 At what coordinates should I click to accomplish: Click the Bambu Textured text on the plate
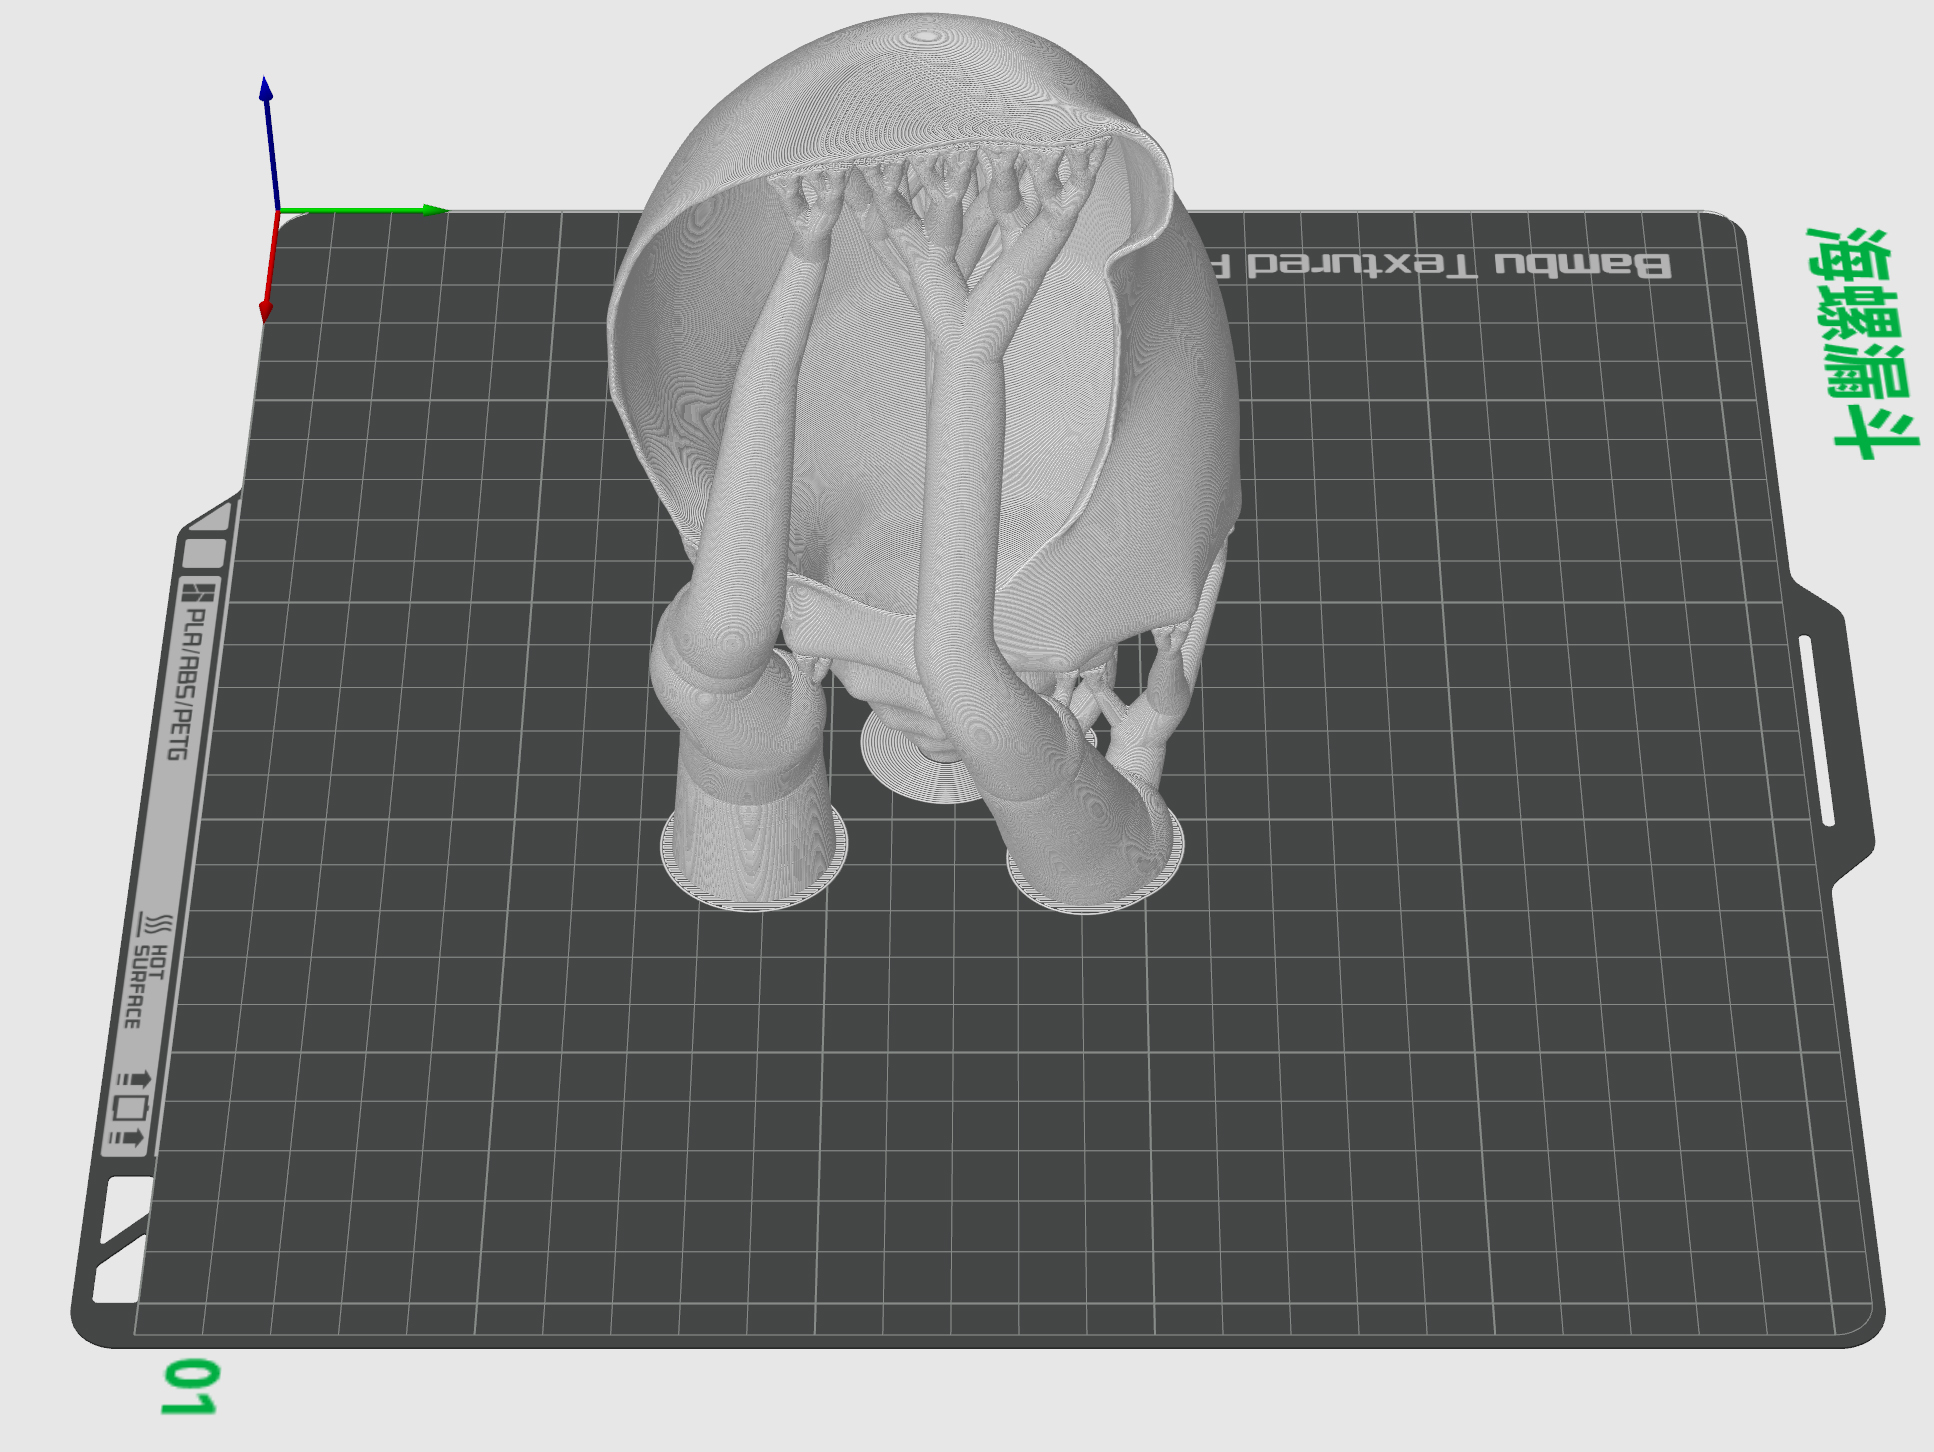[x=1440, y=264]
